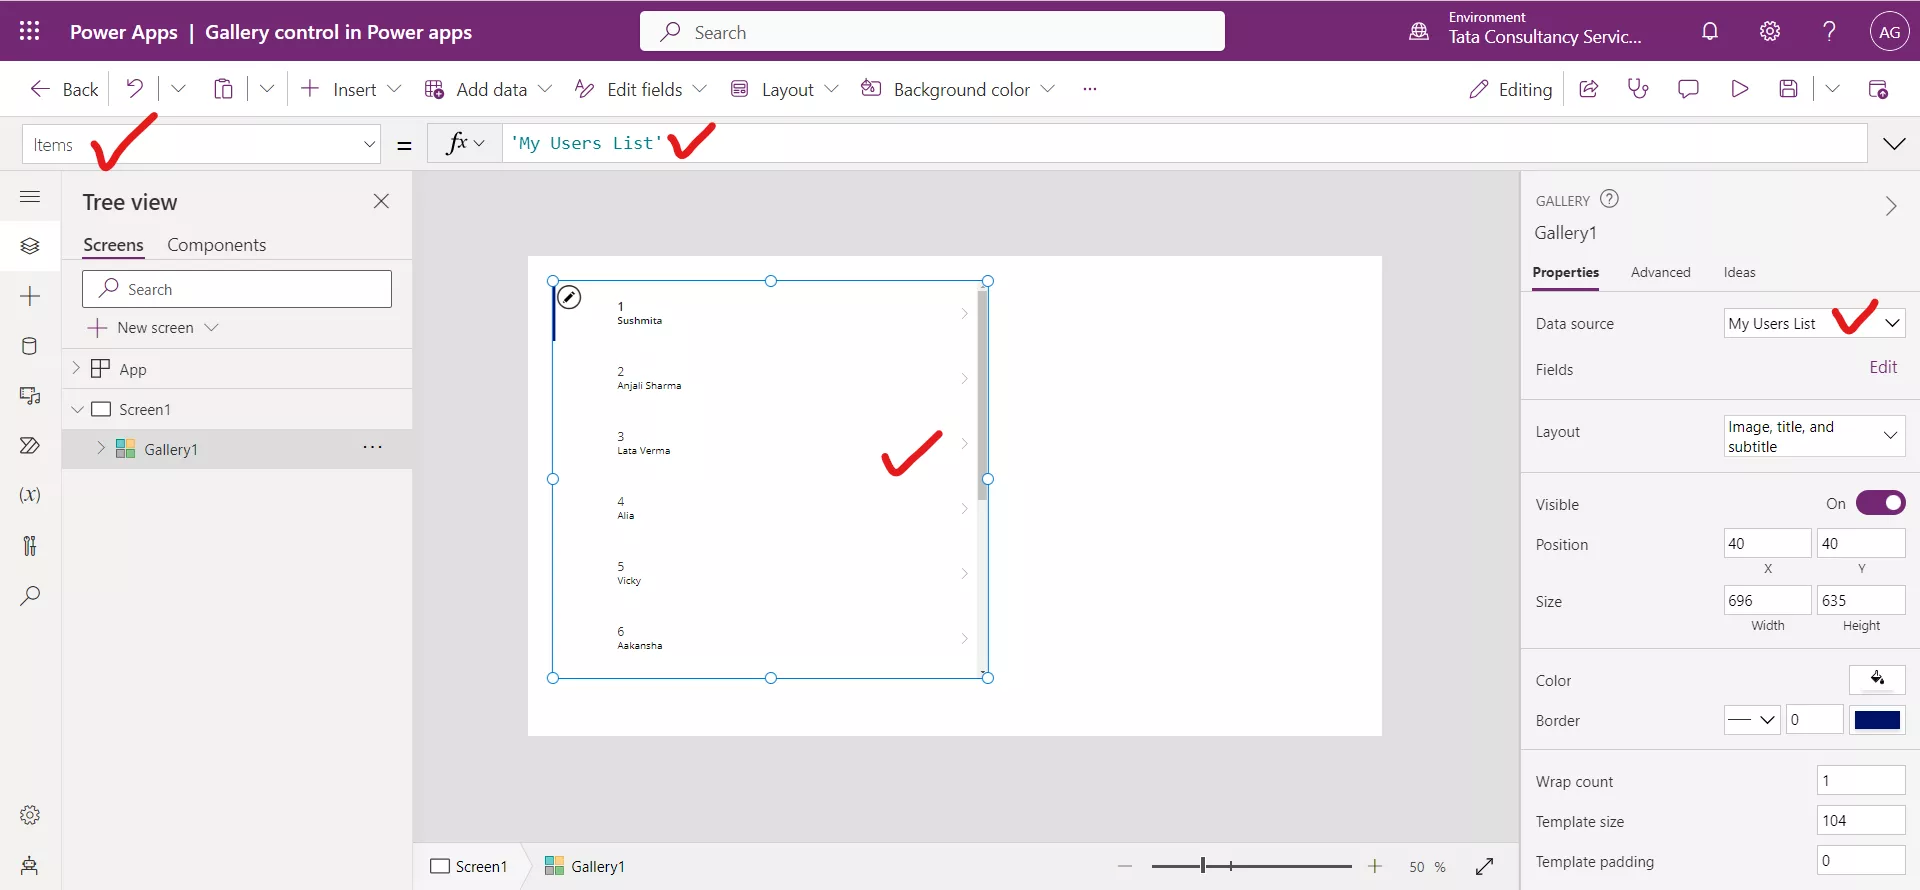Open Advanced tools icon in left rail

[30, 545]
